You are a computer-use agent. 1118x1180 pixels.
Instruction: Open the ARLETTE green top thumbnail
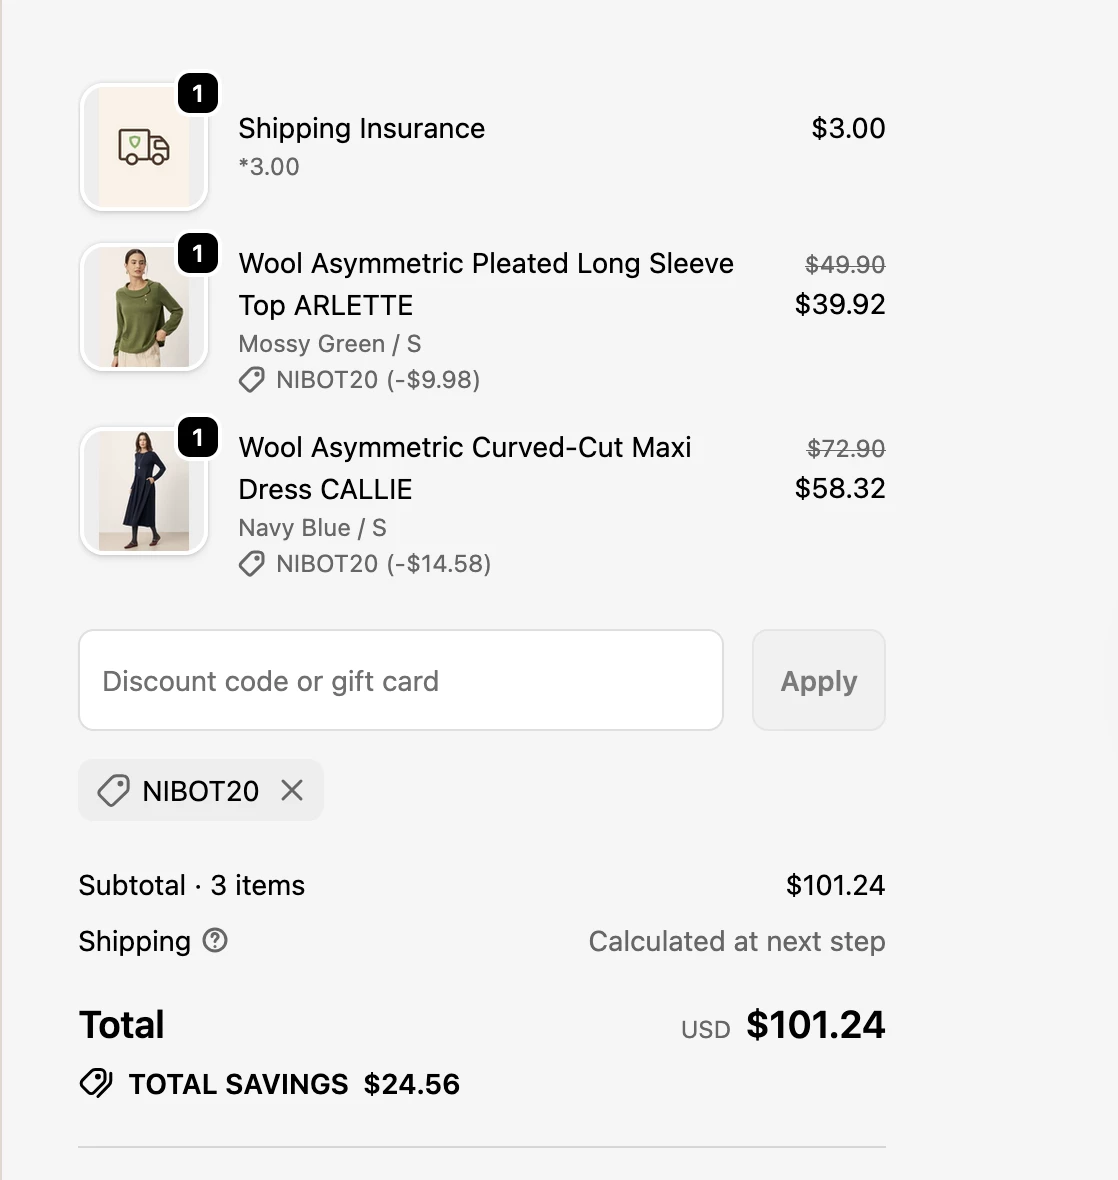tap(143, 308)
